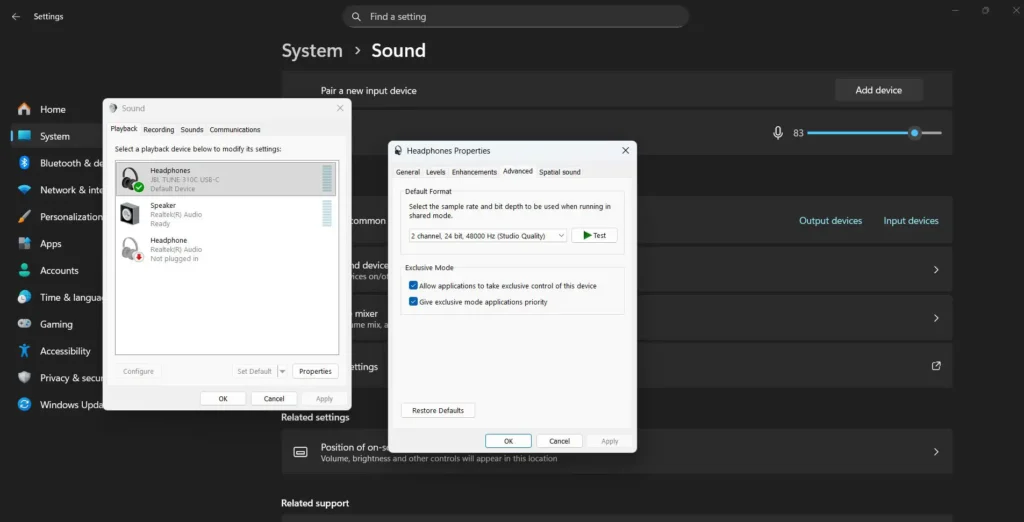Click the Privacy & security shield icon
1024x522 pixels.
[24, 377]
